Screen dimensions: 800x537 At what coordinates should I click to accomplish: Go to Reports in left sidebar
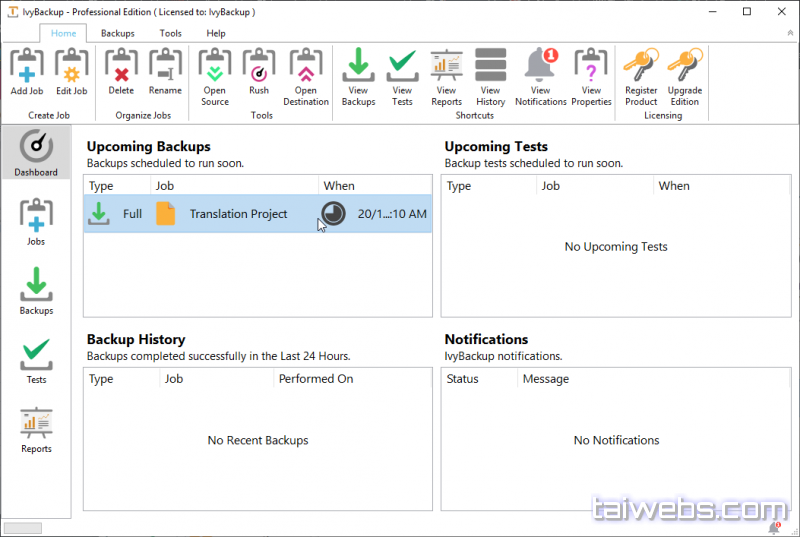36,430
